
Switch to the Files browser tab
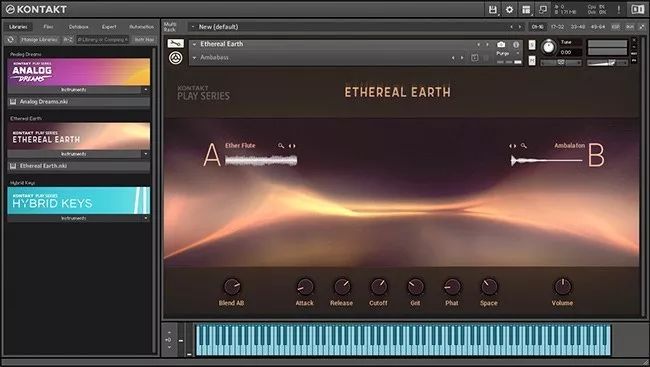49,27
